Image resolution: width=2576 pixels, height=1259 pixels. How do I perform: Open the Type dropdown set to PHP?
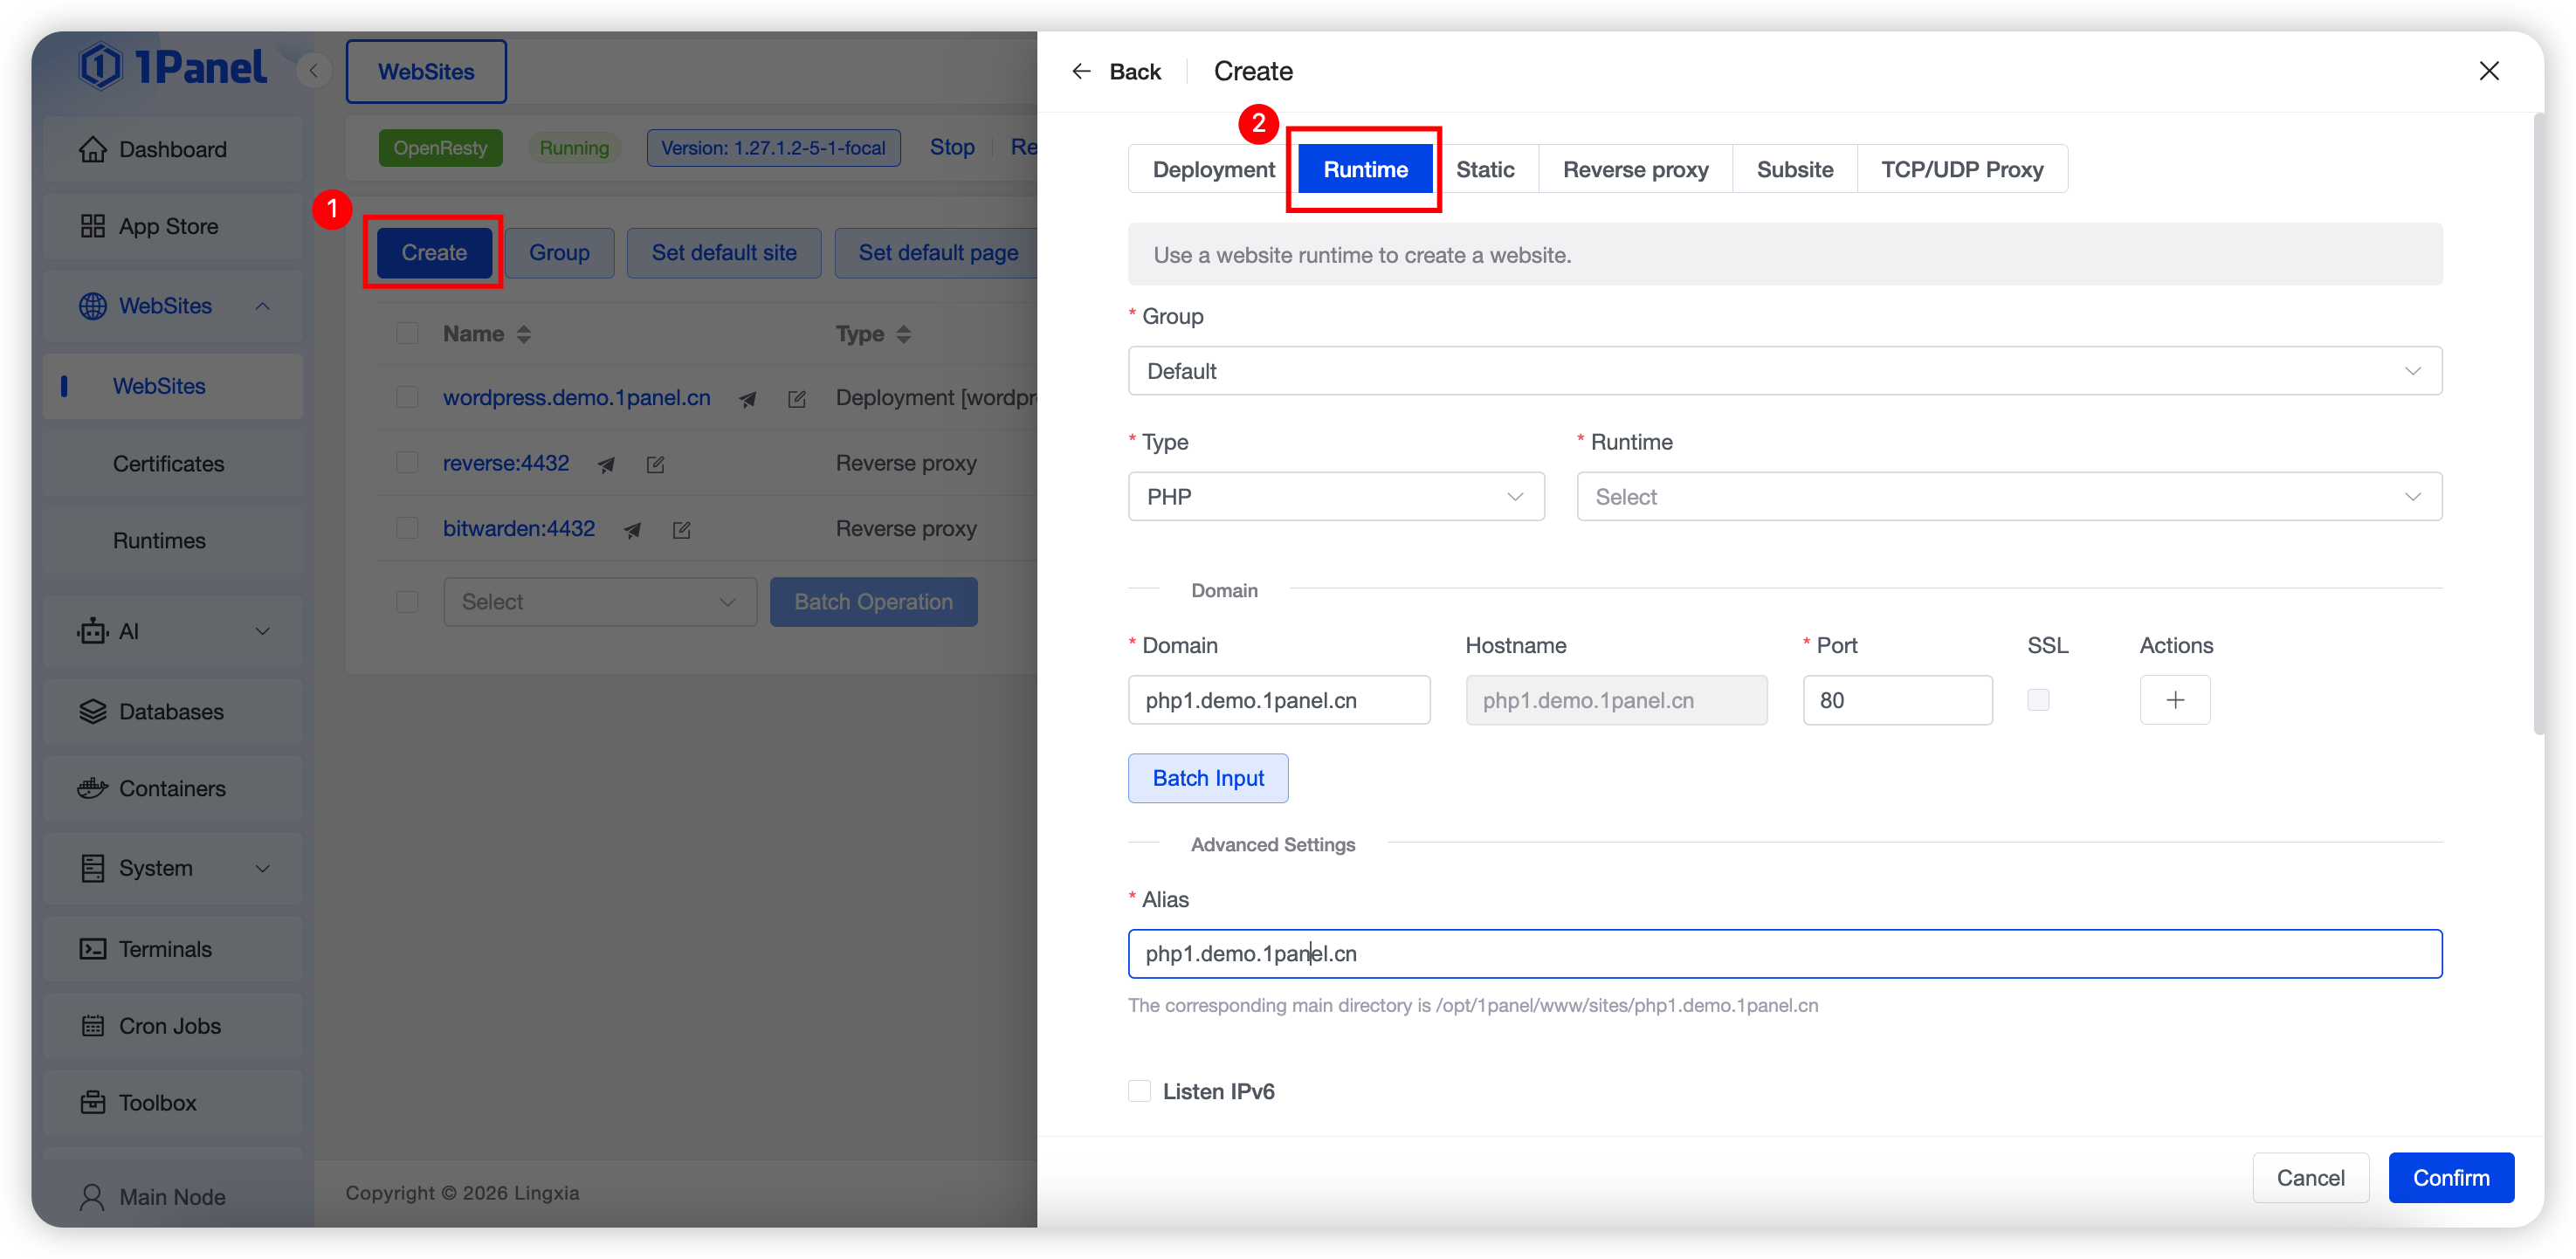click(x=1335, y=497)
